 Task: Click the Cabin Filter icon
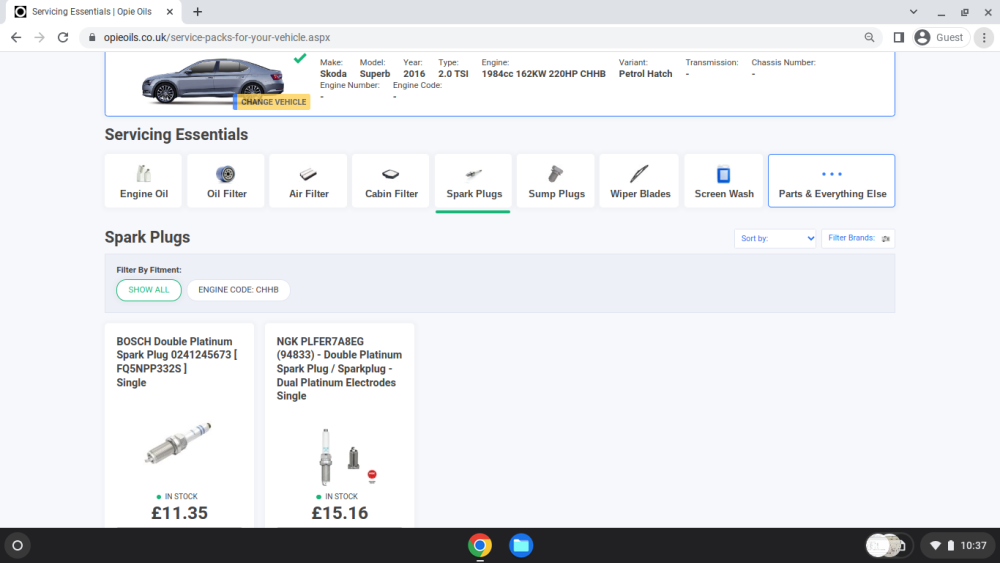390,174
